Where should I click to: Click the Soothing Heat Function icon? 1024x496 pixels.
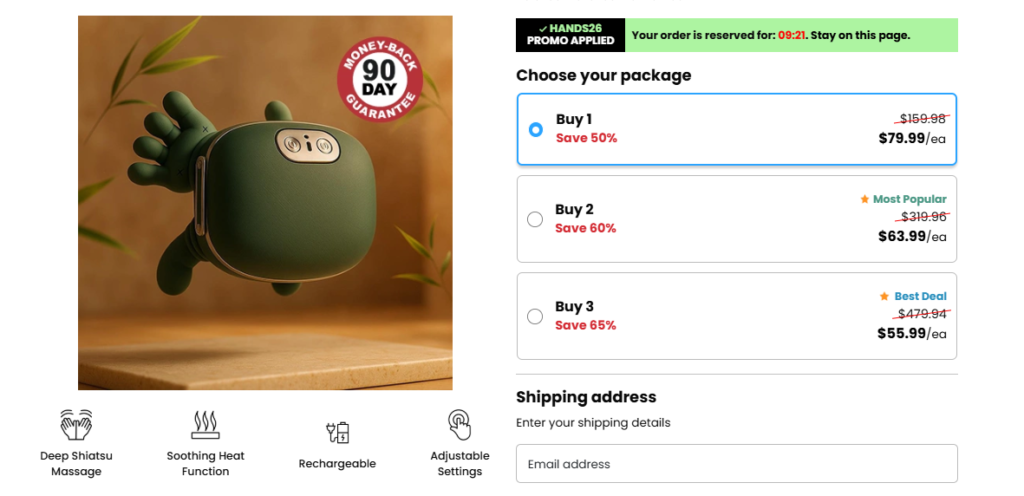tap(205, 425)
